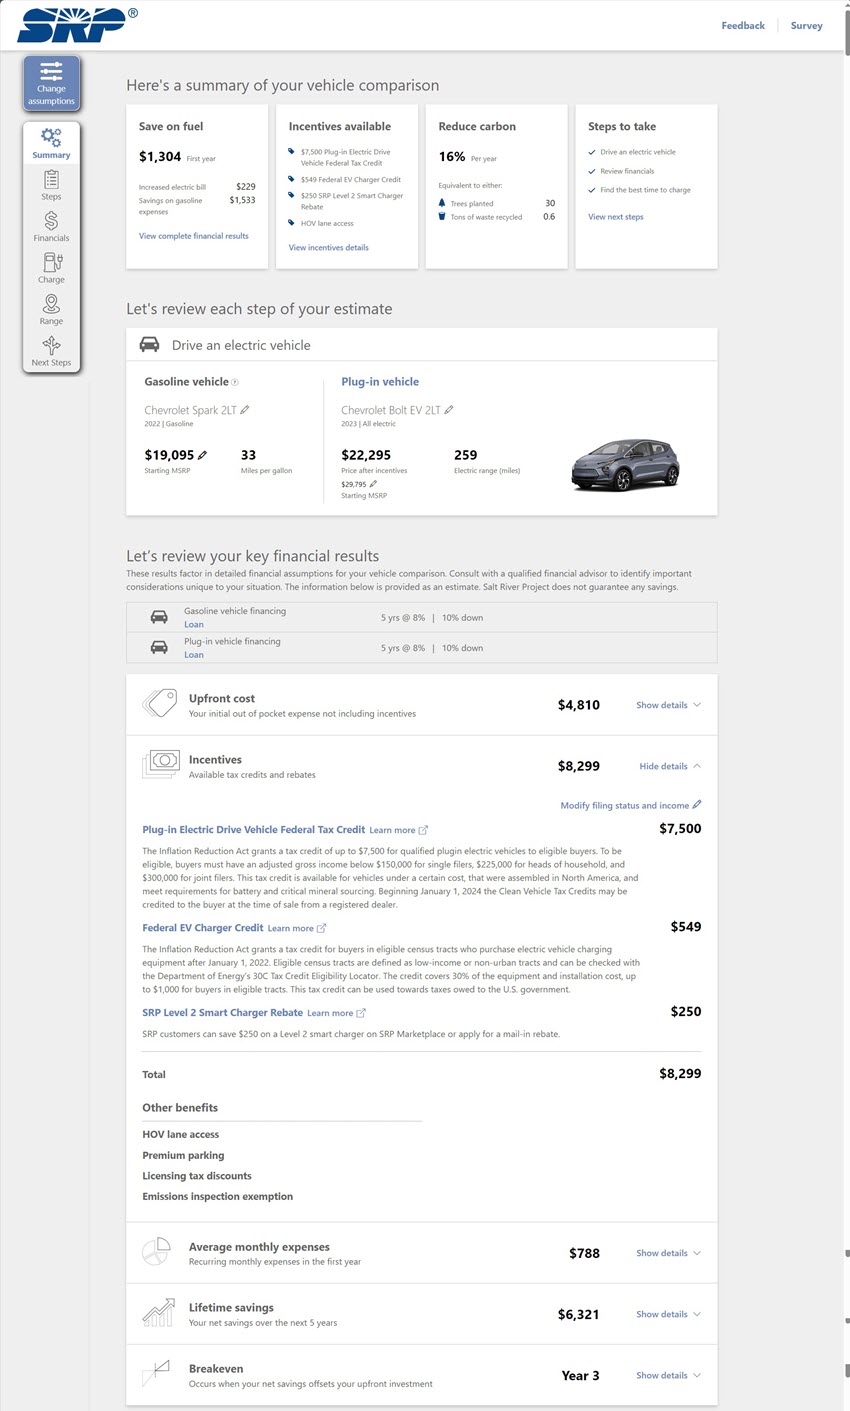The height and width of the screenshot is (1411, 850).
Task: Click the Charge icon in the sidebar
Action: 51,267
